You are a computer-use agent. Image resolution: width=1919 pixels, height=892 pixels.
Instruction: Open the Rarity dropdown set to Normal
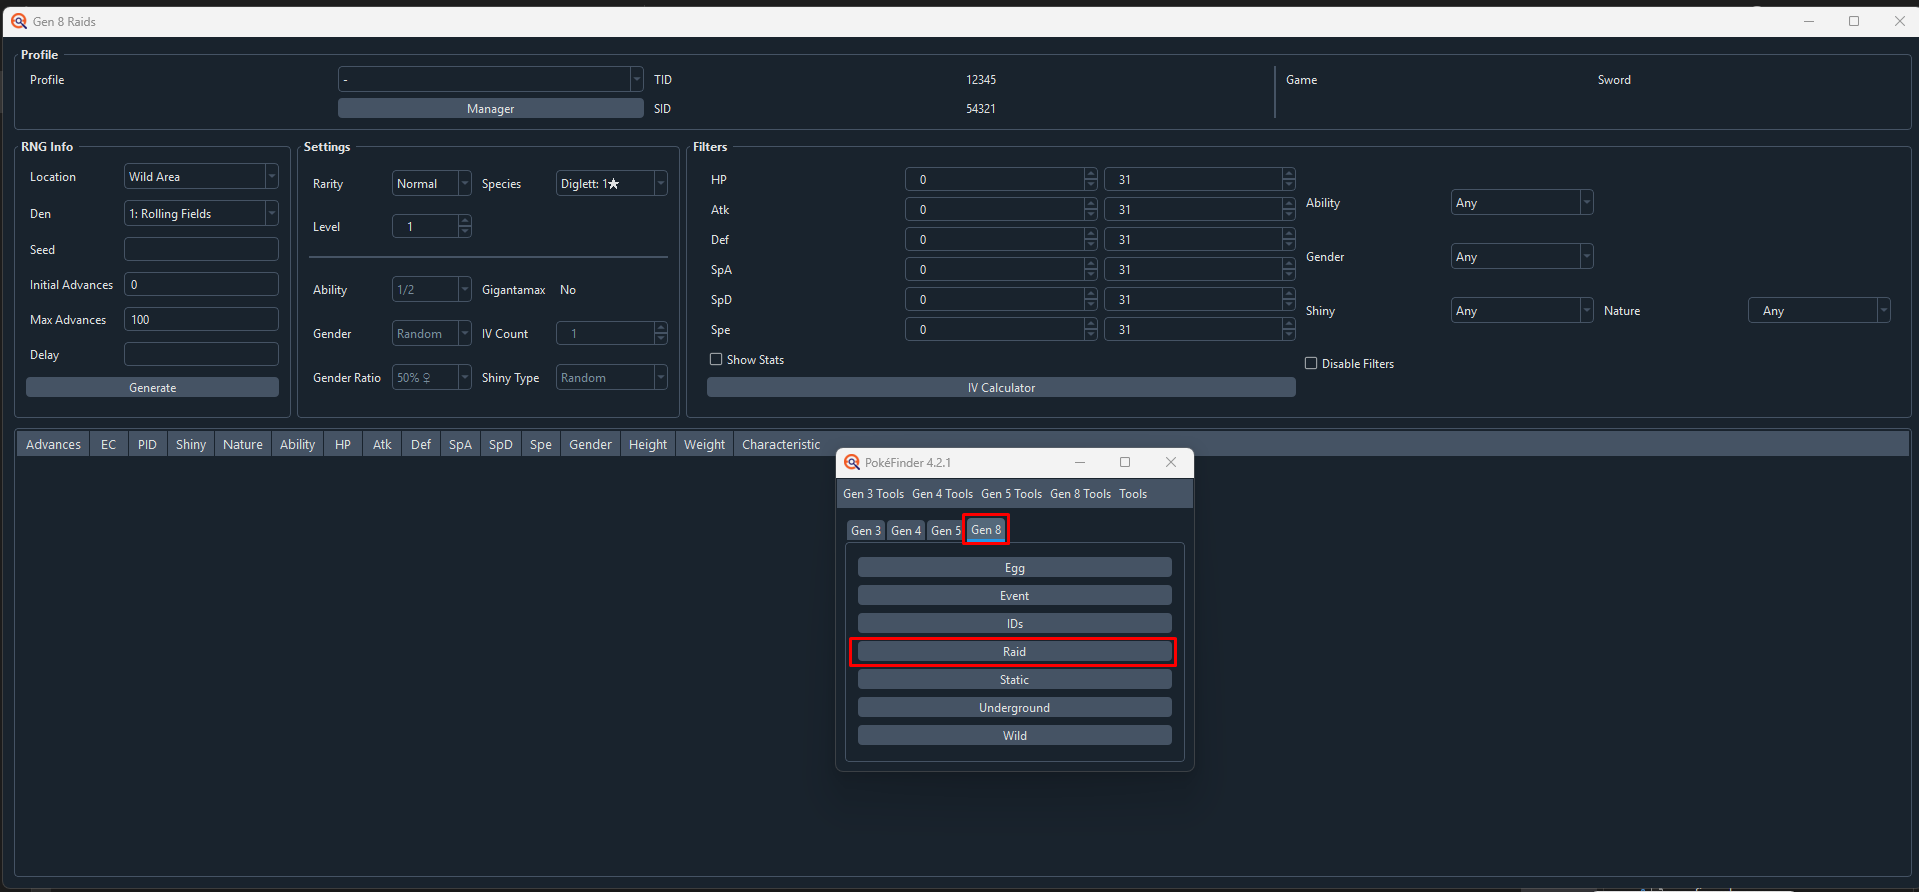(431, 183)
